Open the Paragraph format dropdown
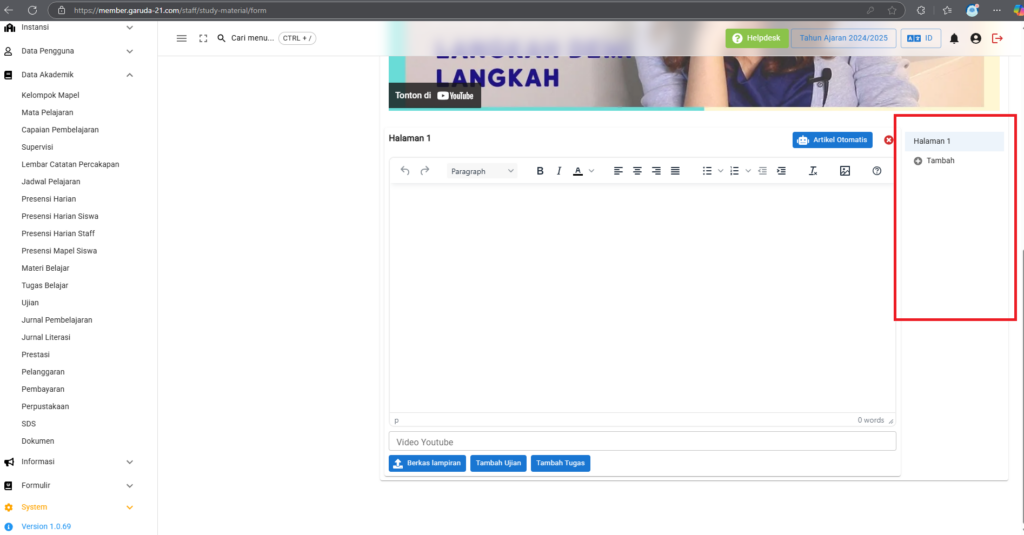Image resolution: width=1024 pixels, height=535 pixels. [482, 171]
